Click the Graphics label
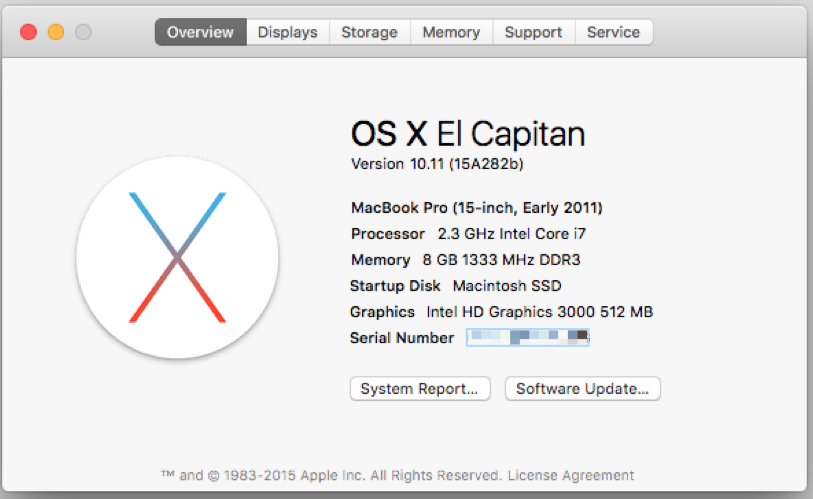Viewport: 813px width, 499px height. (382, 312)
